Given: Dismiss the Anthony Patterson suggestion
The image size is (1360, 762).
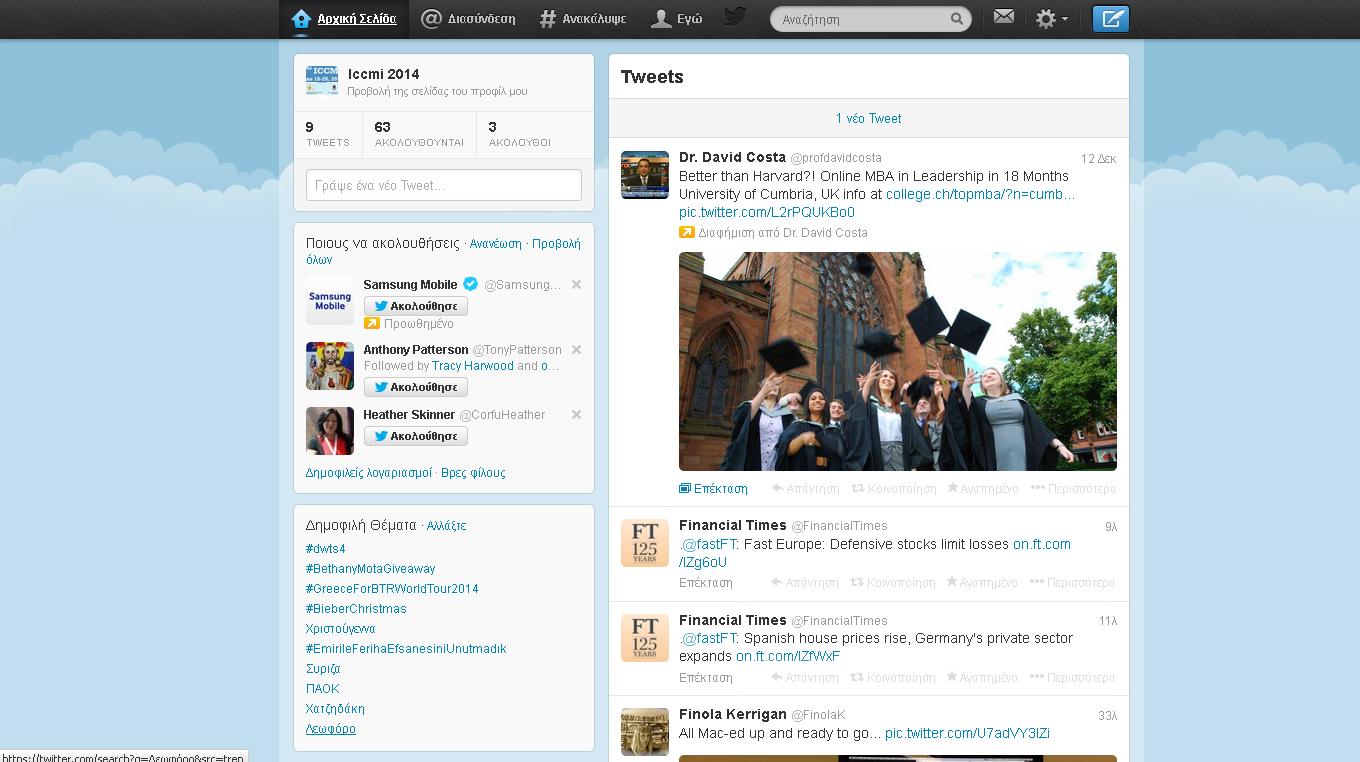Looking at the screenshot, I should click(576, 350).
